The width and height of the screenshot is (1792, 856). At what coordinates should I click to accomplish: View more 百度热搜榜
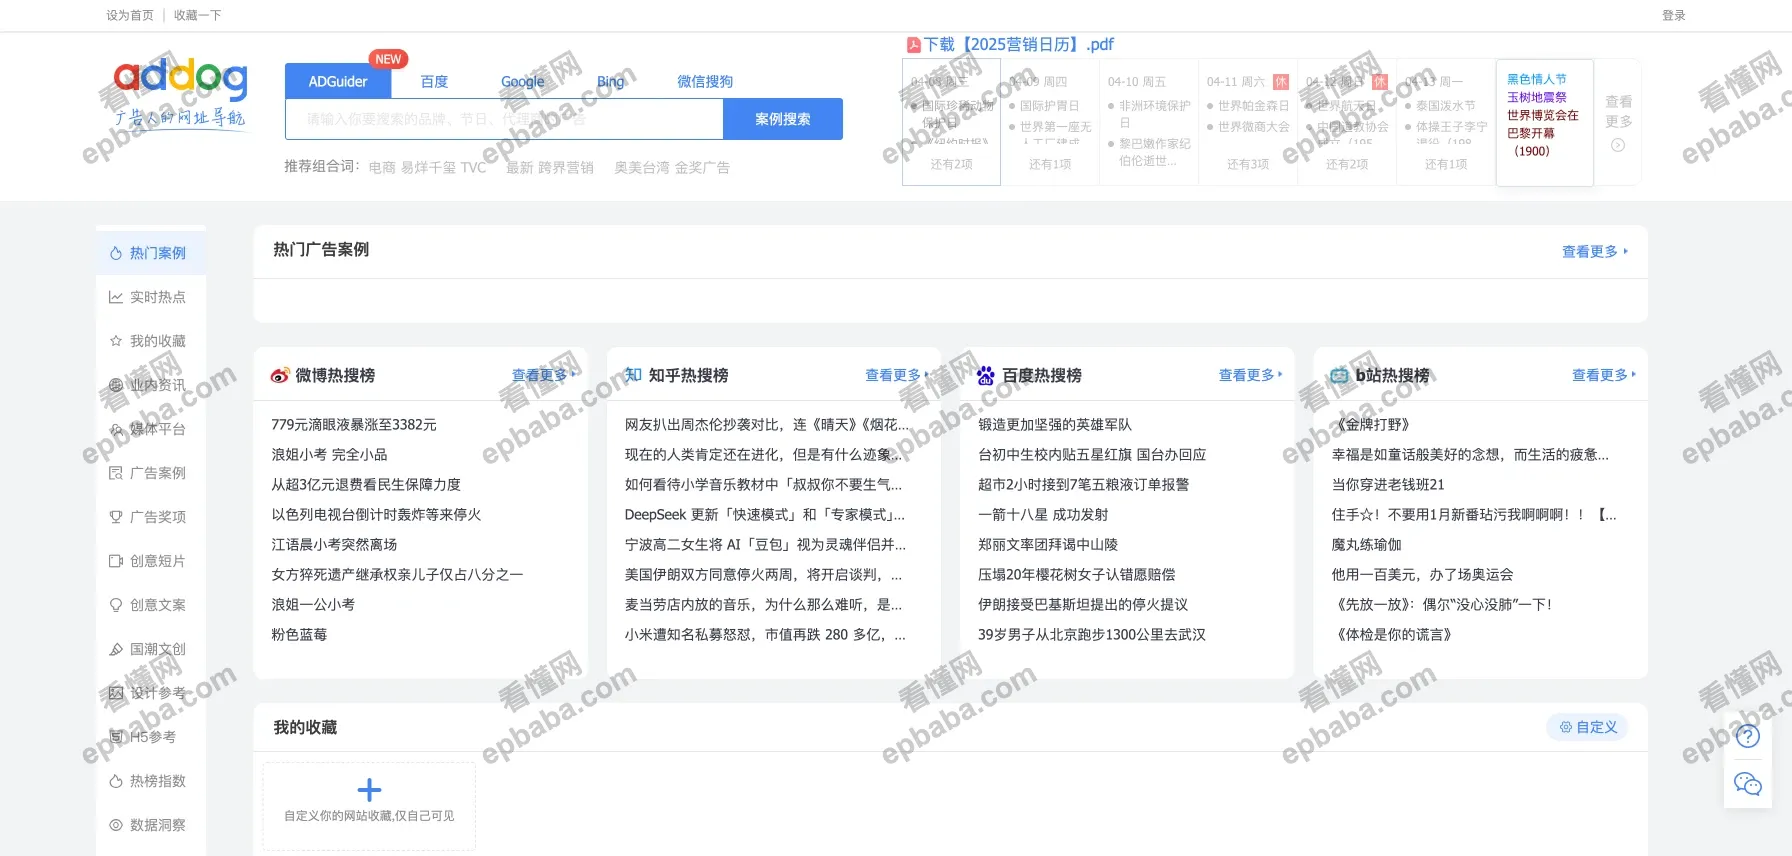pyautogui.click(x=1250, y=375)
